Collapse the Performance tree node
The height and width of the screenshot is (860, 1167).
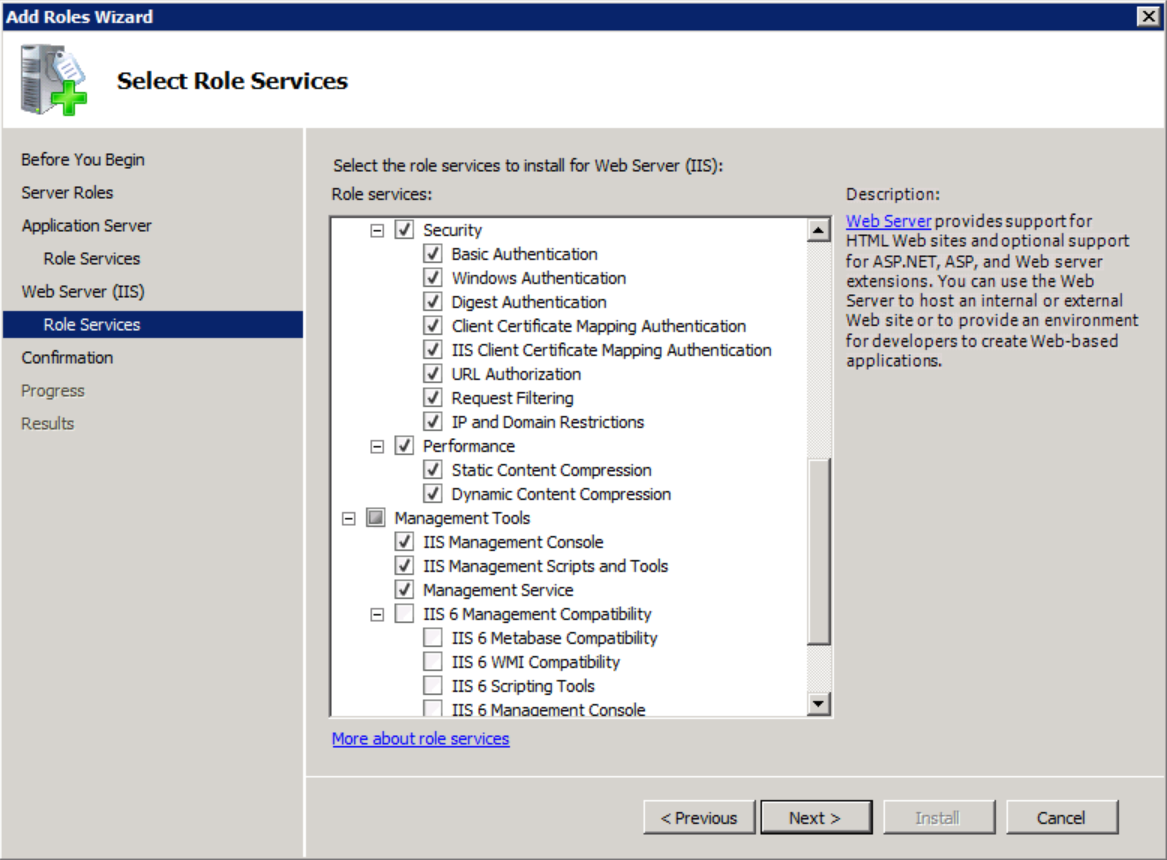point(377,446)
